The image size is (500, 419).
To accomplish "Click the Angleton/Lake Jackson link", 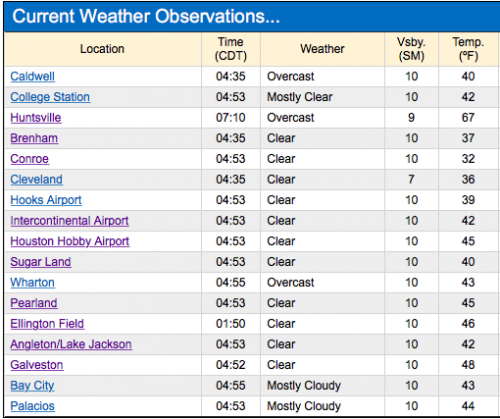I will 71,344.
